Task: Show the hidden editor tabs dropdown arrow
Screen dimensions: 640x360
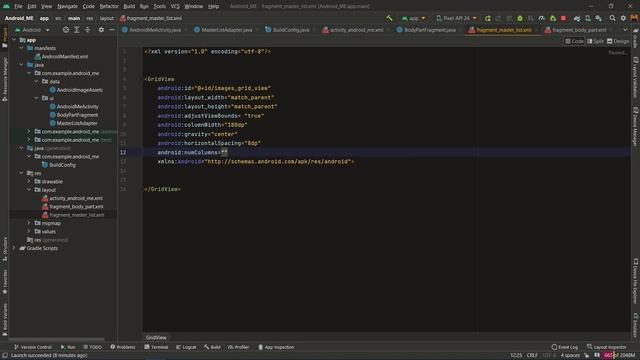Action: pos(625,30)
